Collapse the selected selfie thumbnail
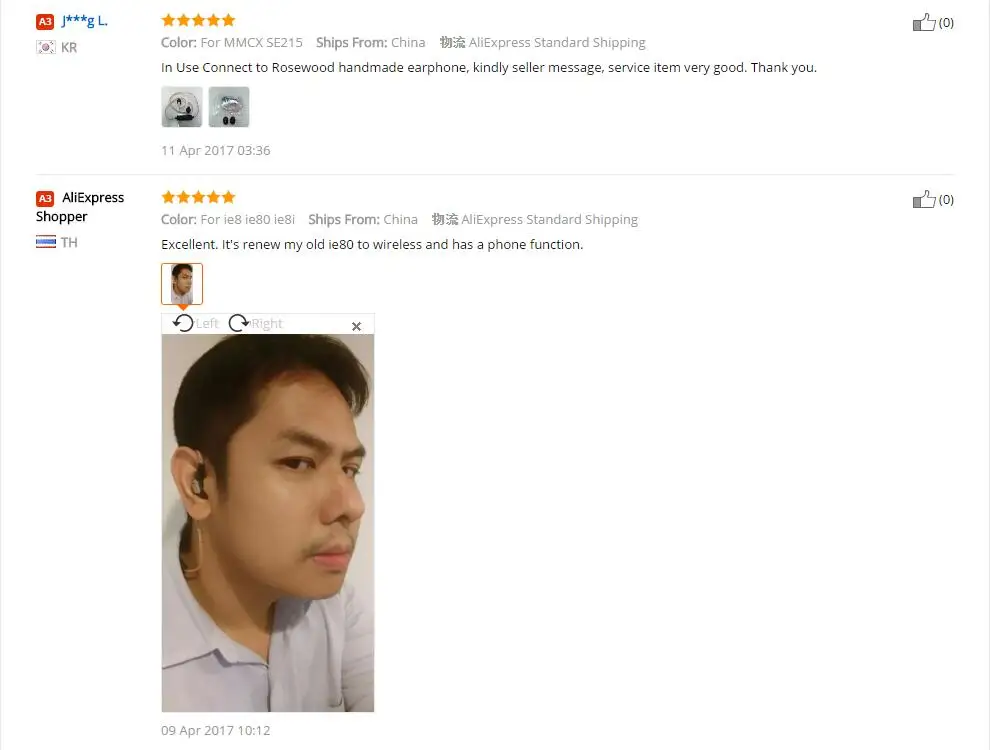990x750 pixels. click(182, 284)
